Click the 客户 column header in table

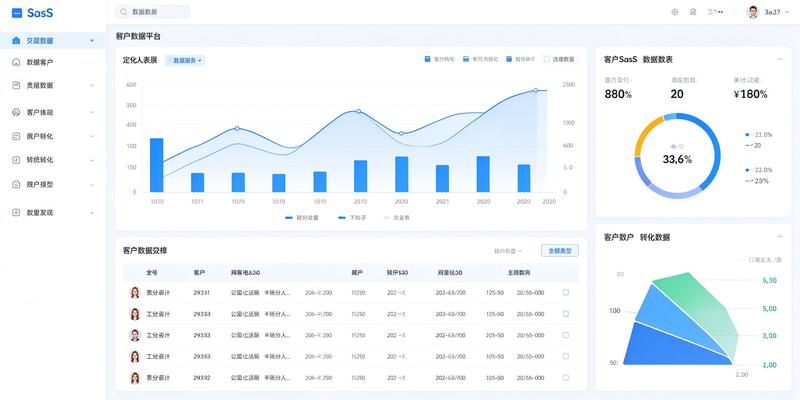click(x=199, y=273)
